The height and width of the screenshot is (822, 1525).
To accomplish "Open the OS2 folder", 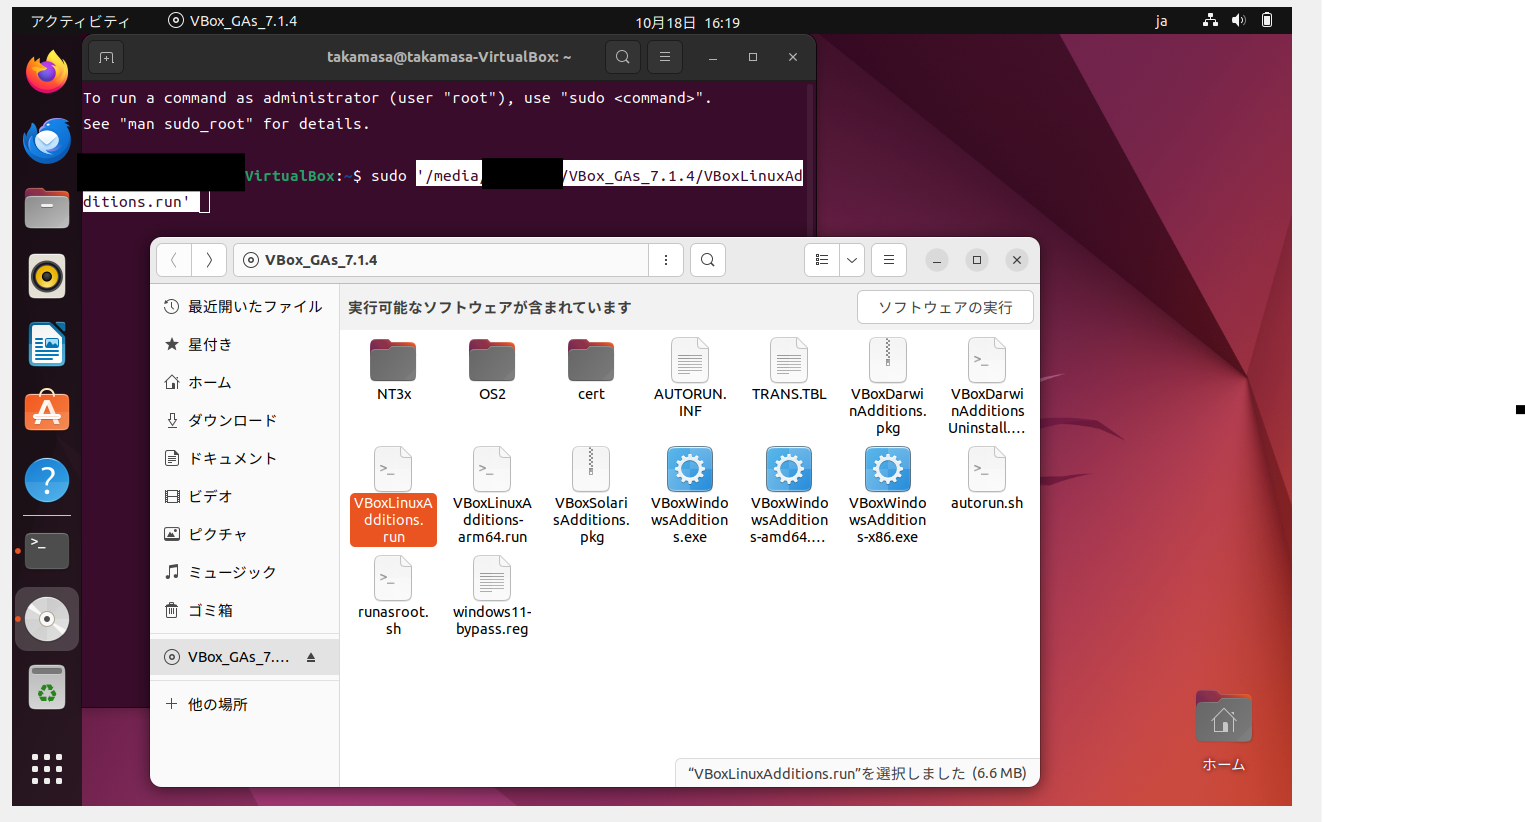I will click(x=492, y=369).
